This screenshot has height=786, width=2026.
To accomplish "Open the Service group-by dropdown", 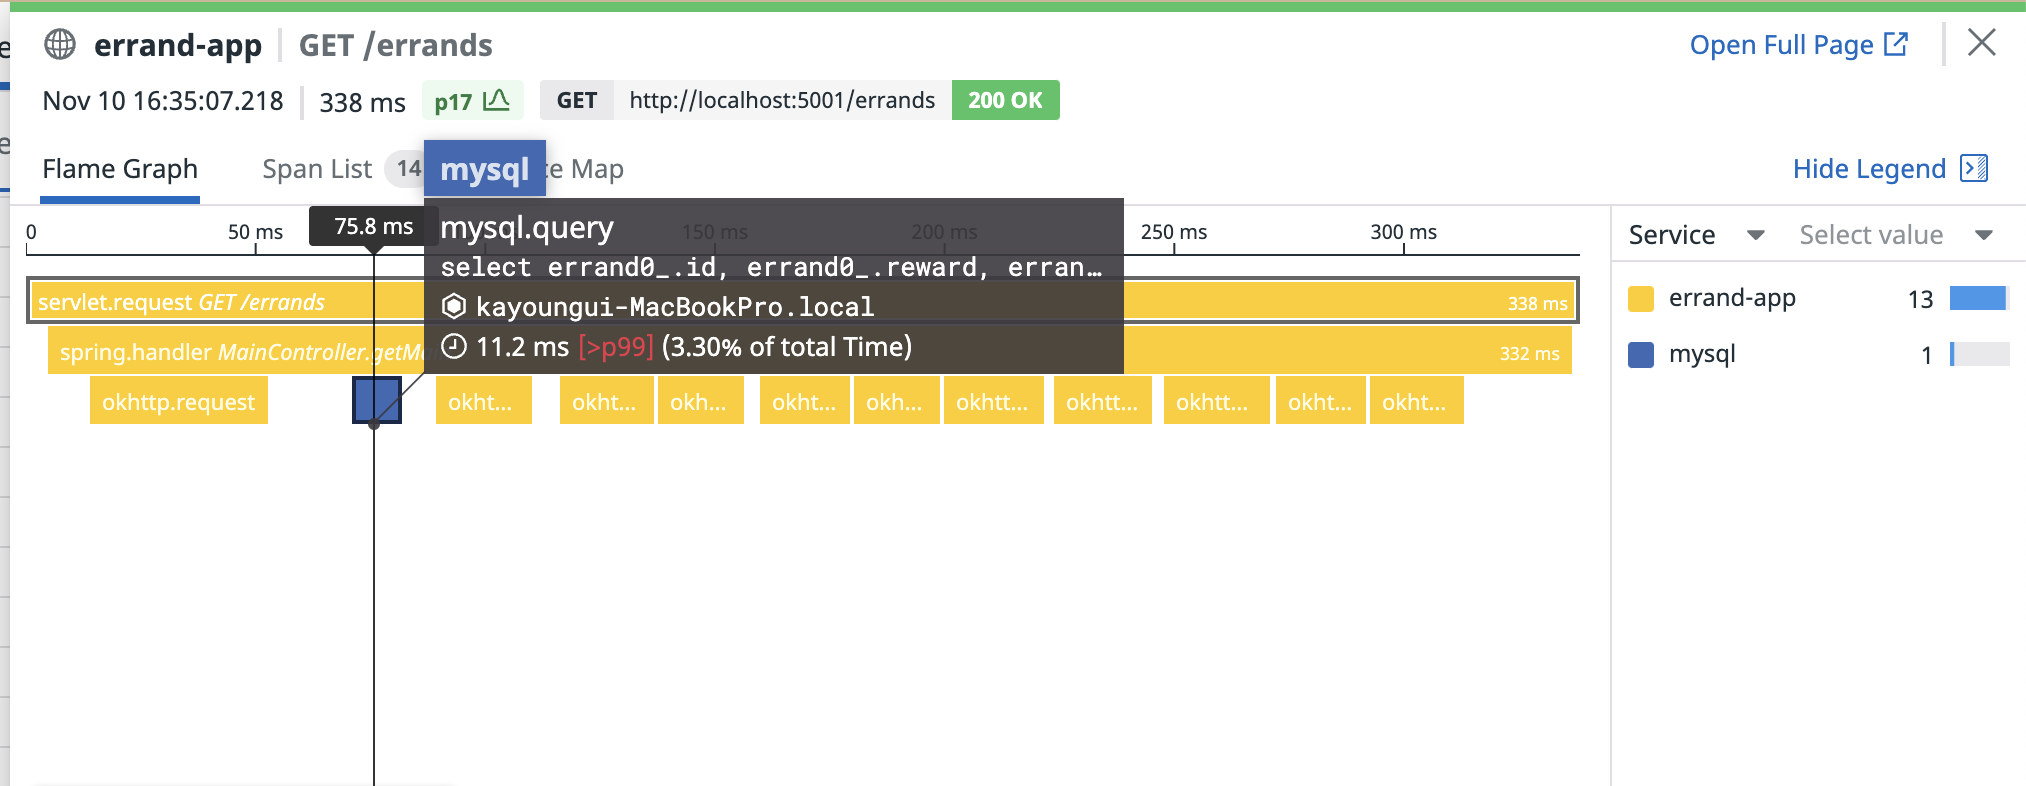I will click(x=1697, y=235).
